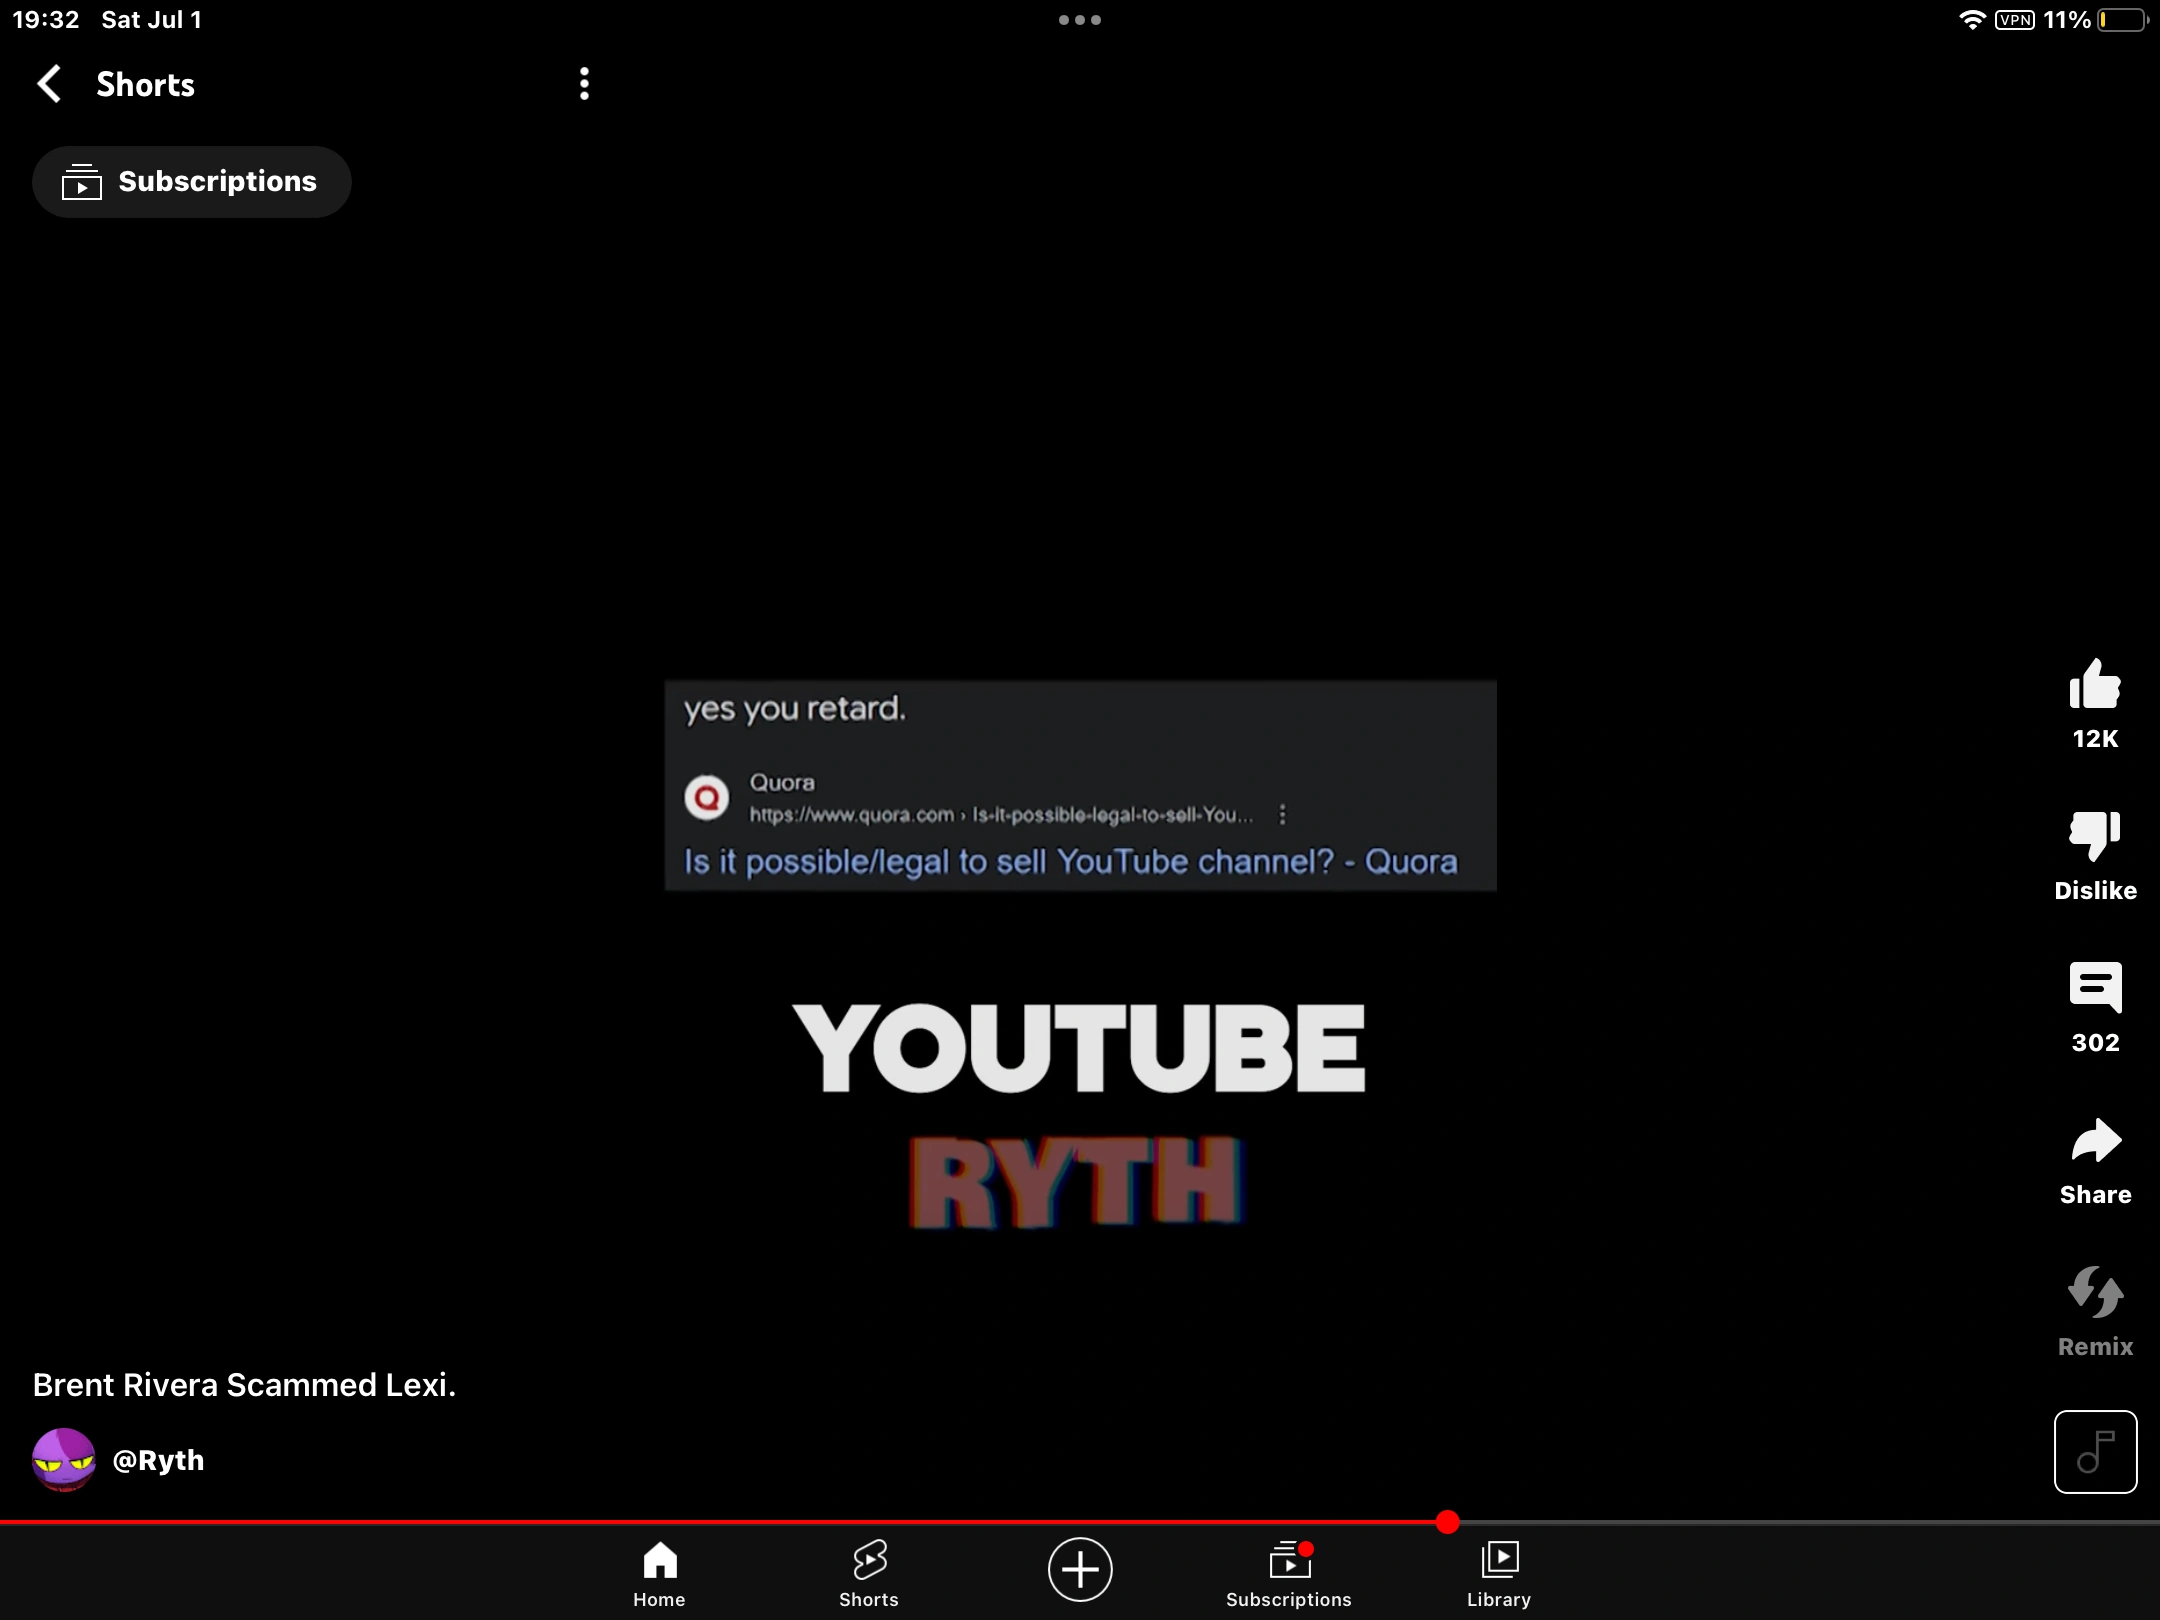The image size is (2160, 1620).
Task: Open the sound details via the music disc icon
Action: click(2095, 1451)
